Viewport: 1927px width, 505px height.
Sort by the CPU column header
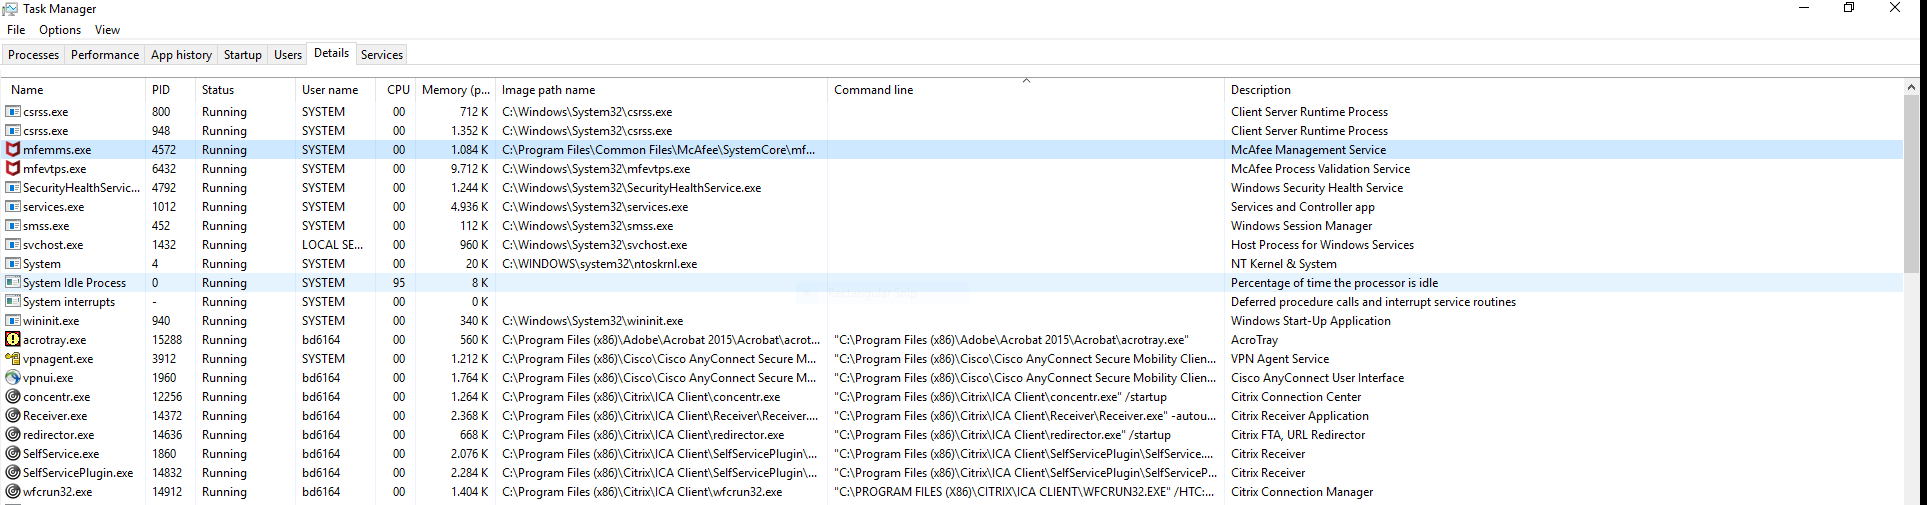click(x=396, y=90)
